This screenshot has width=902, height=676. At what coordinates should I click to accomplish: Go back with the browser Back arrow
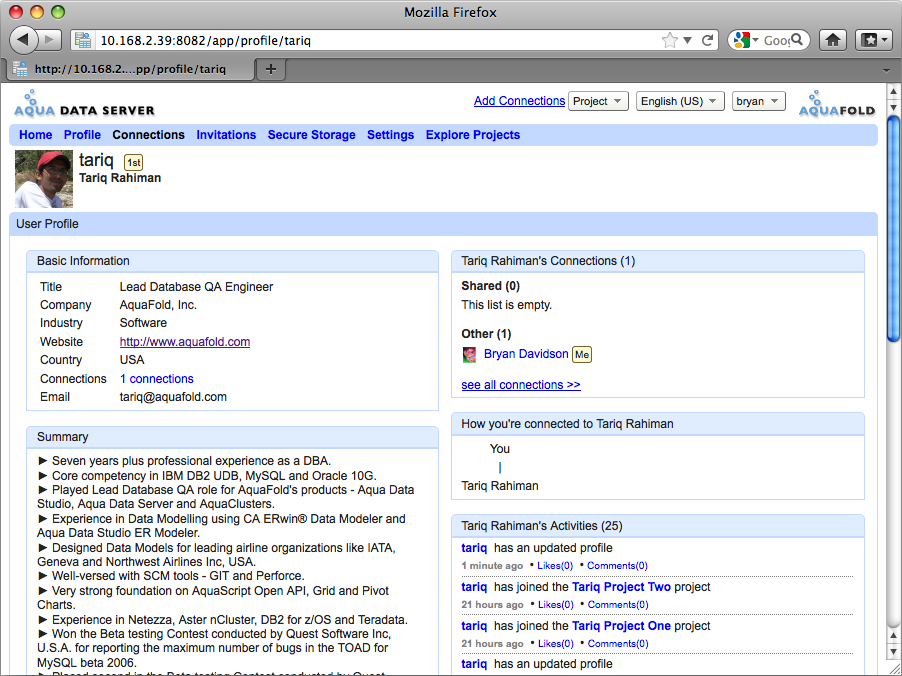point(23,40)
